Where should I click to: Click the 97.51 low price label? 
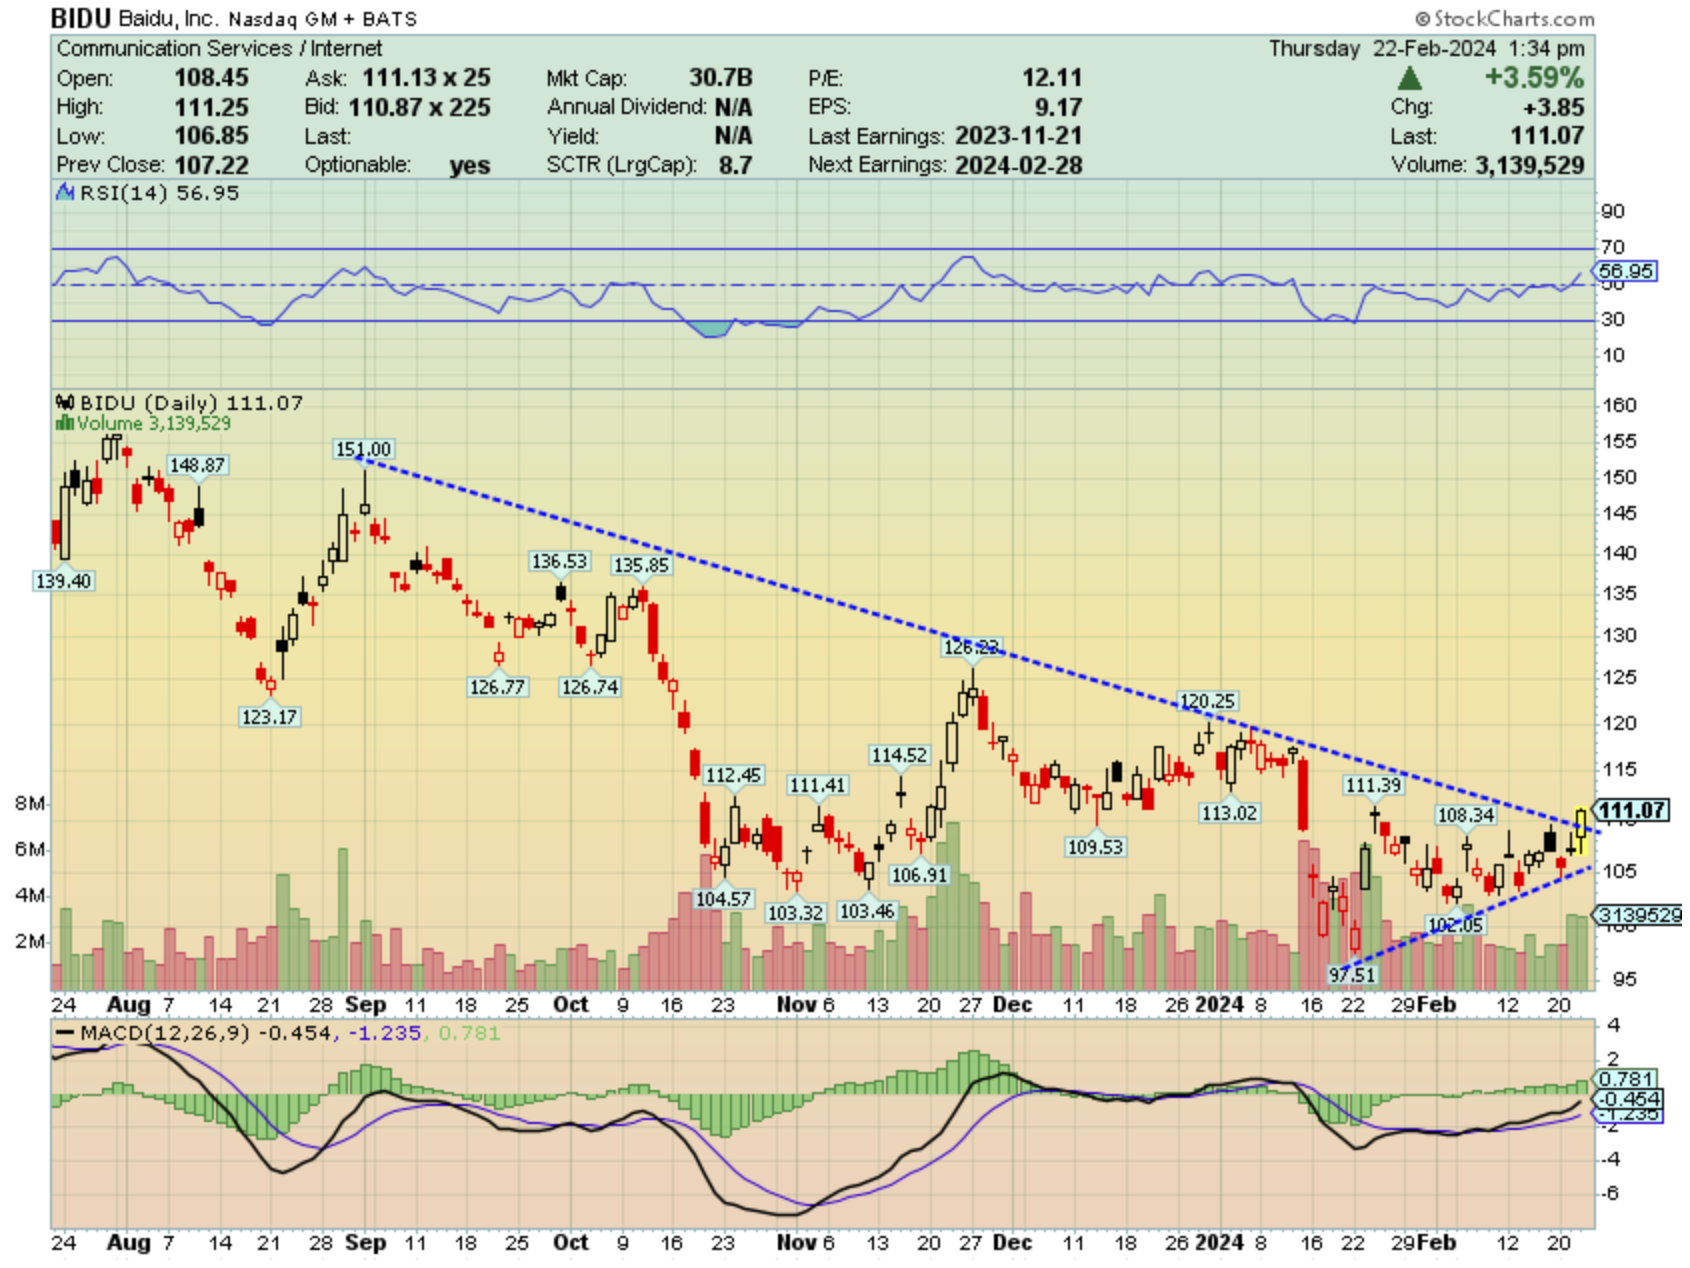point(1352,974)
